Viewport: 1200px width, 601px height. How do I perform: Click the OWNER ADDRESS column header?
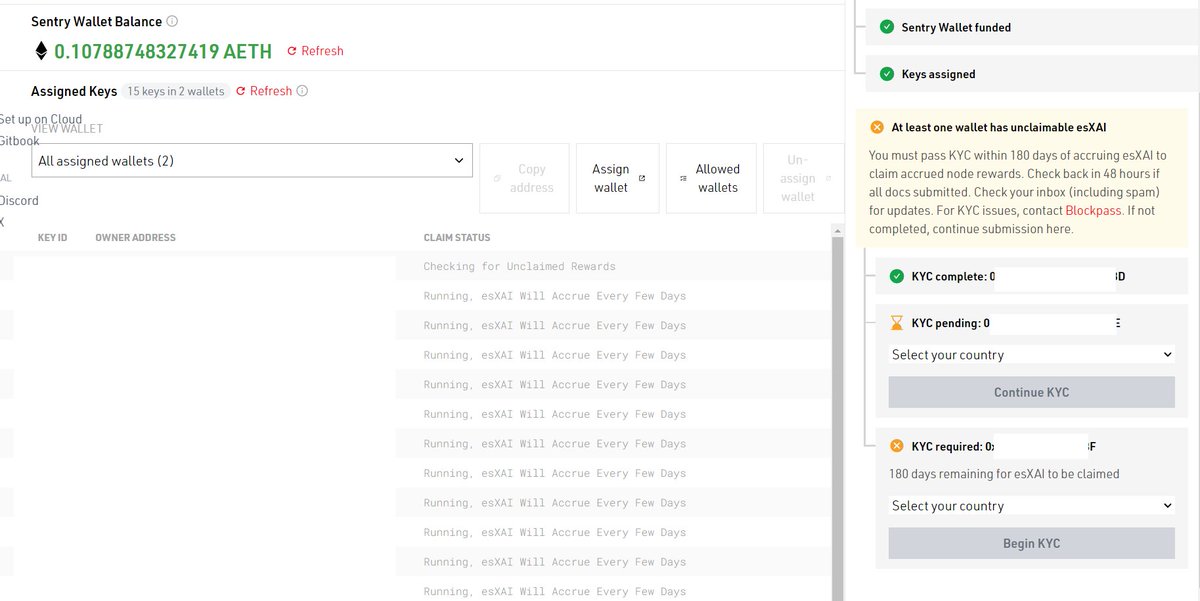tap(135, 238)
